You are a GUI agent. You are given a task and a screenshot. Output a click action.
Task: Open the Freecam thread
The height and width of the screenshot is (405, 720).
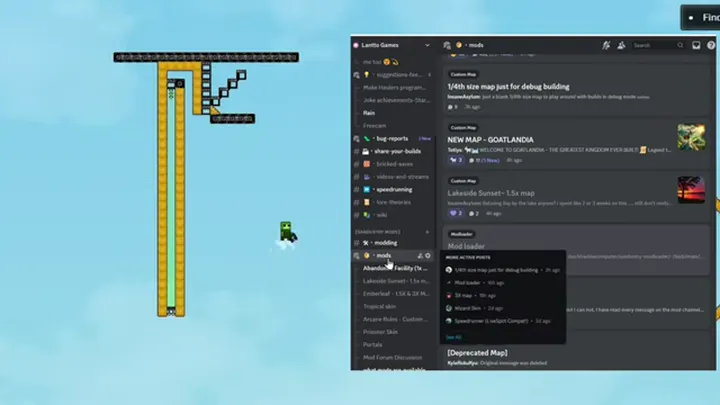[374, 125]
